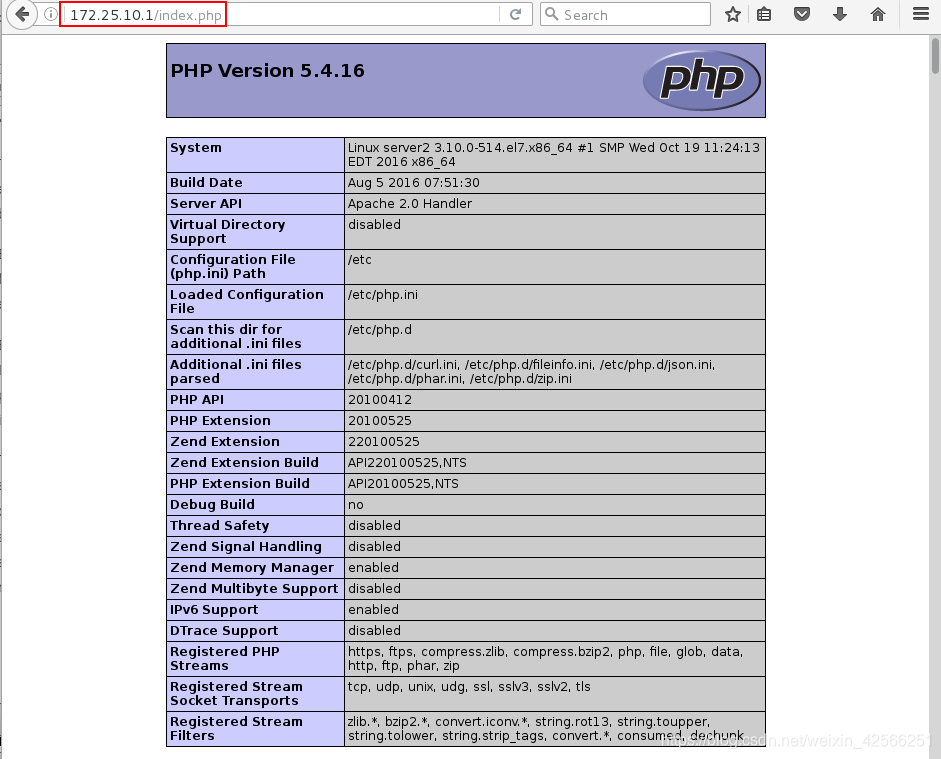This screenshot has height=759, width=941.
Task: Go to the home page icon
Action: click(877, 14)
